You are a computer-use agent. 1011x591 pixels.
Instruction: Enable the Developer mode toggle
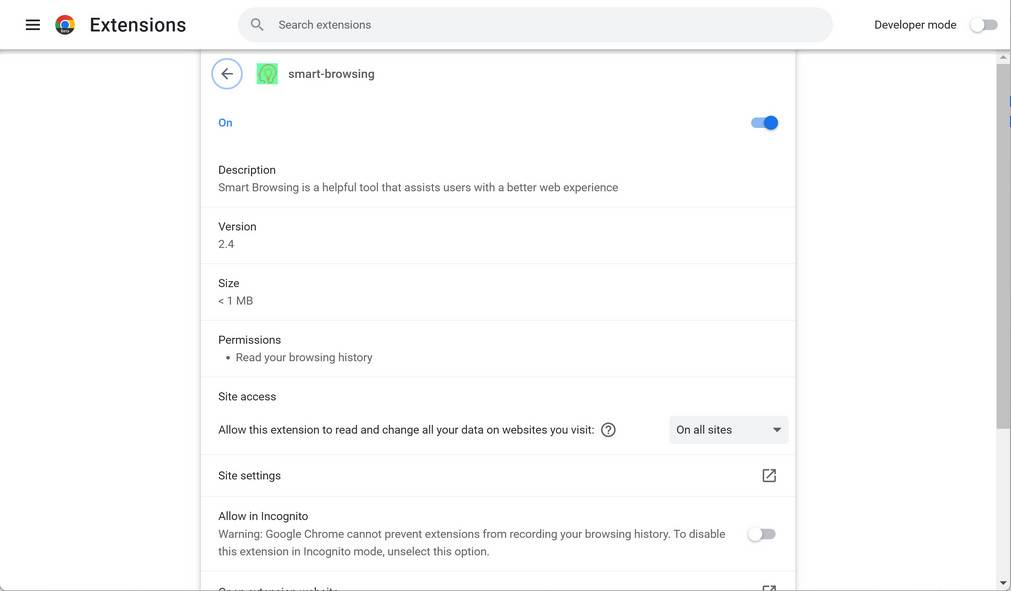[984, 25]
